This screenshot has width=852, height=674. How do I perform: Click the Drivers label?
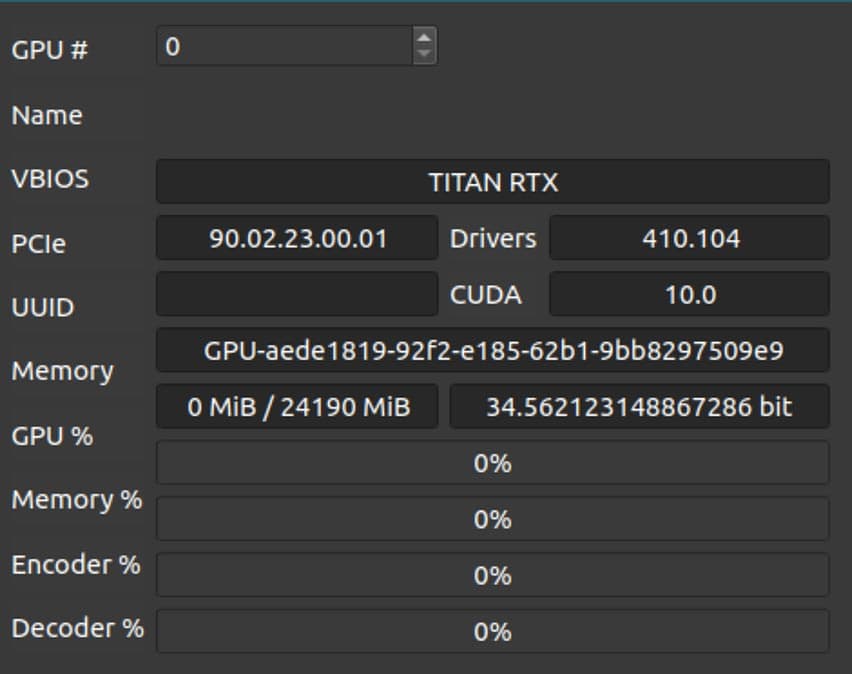tap(493, 239)
